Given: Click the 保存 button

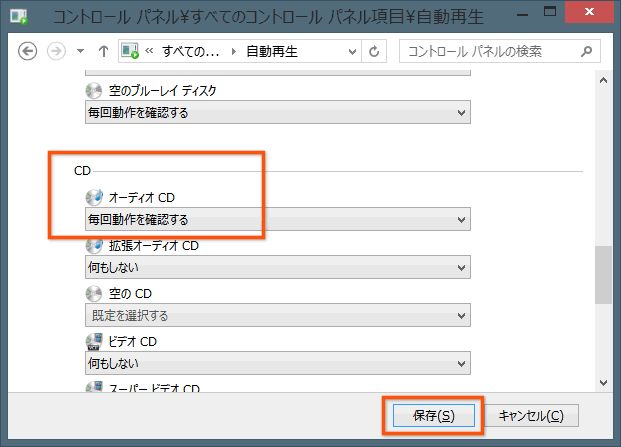Looking at the screenshot, I should click(433, 415).
